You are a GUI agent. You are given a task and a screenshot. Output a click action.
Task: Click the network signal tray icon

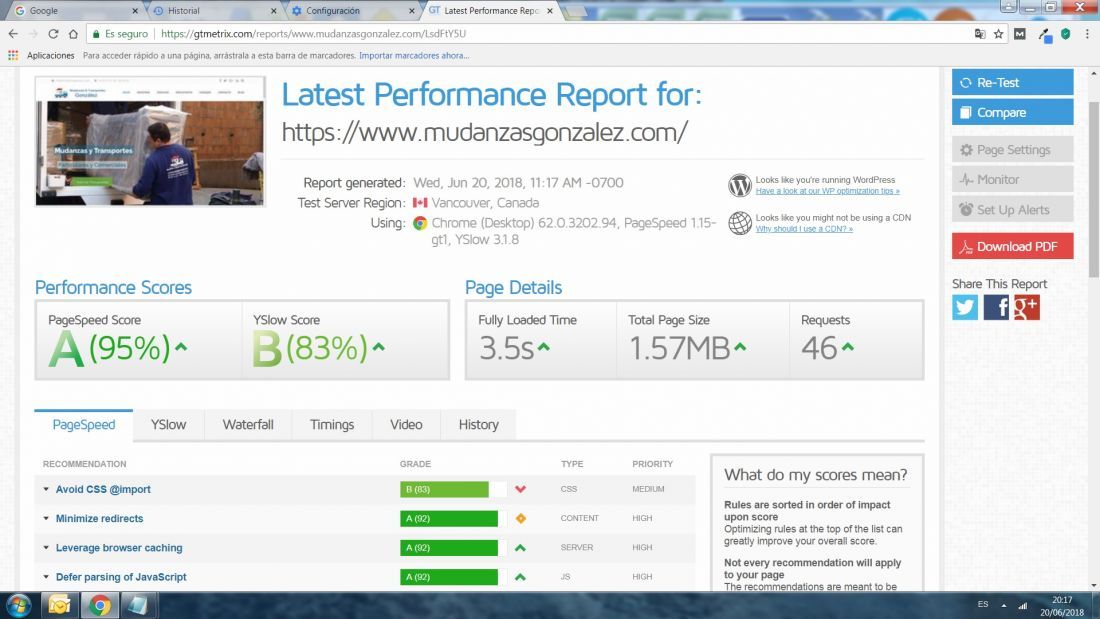pyautogui.click(x=1023, y=605)
